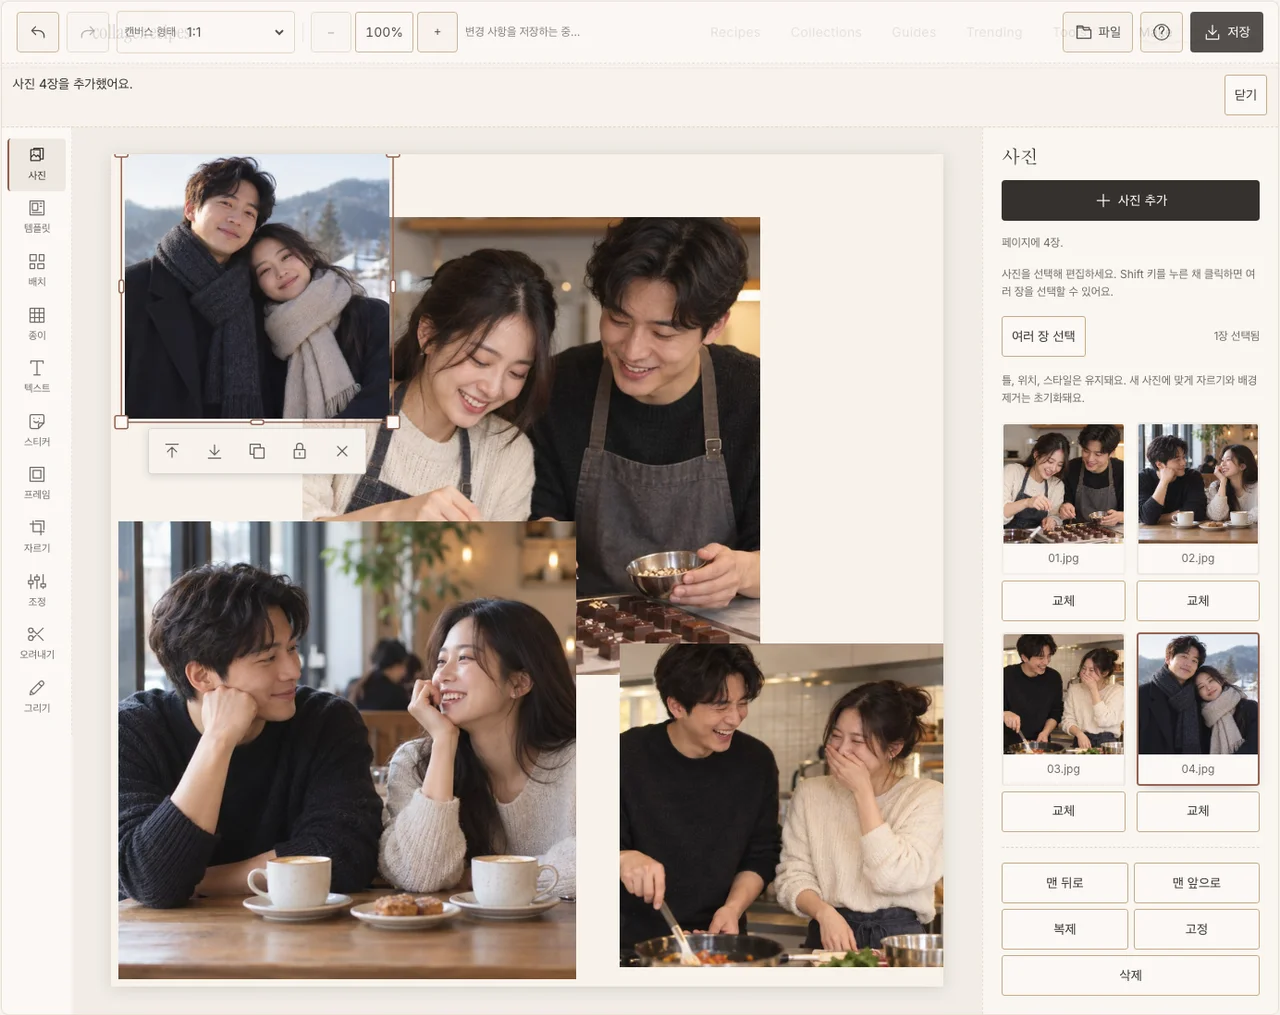1280x1015 pixels.
Task: Click the 100% zoom level button
Action: pos(384,32)
